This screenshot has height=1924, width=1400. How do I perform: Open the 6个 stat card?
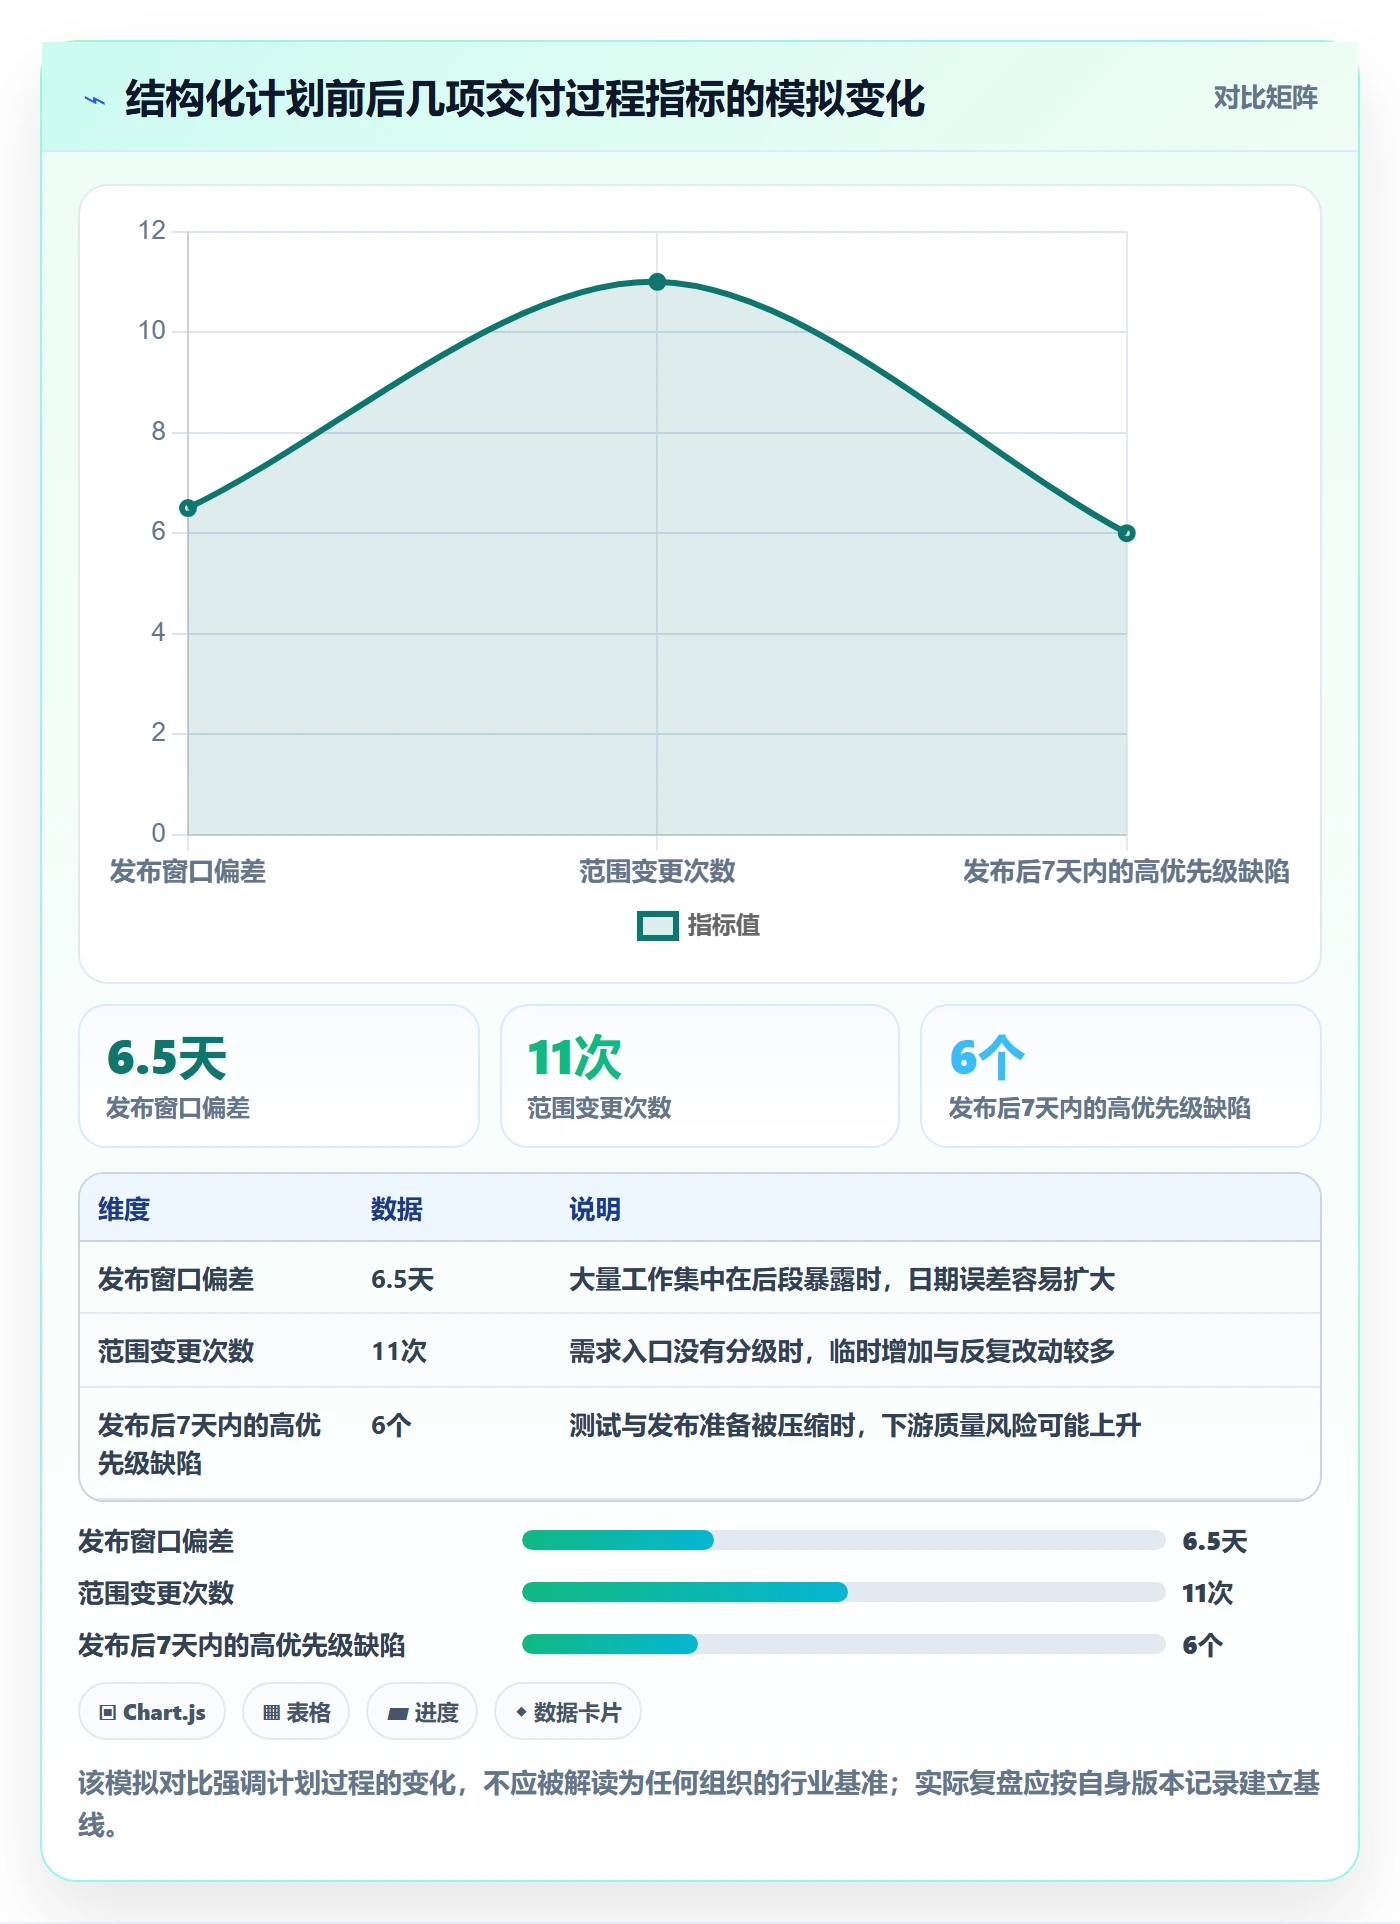(x=1121, y=1076)
